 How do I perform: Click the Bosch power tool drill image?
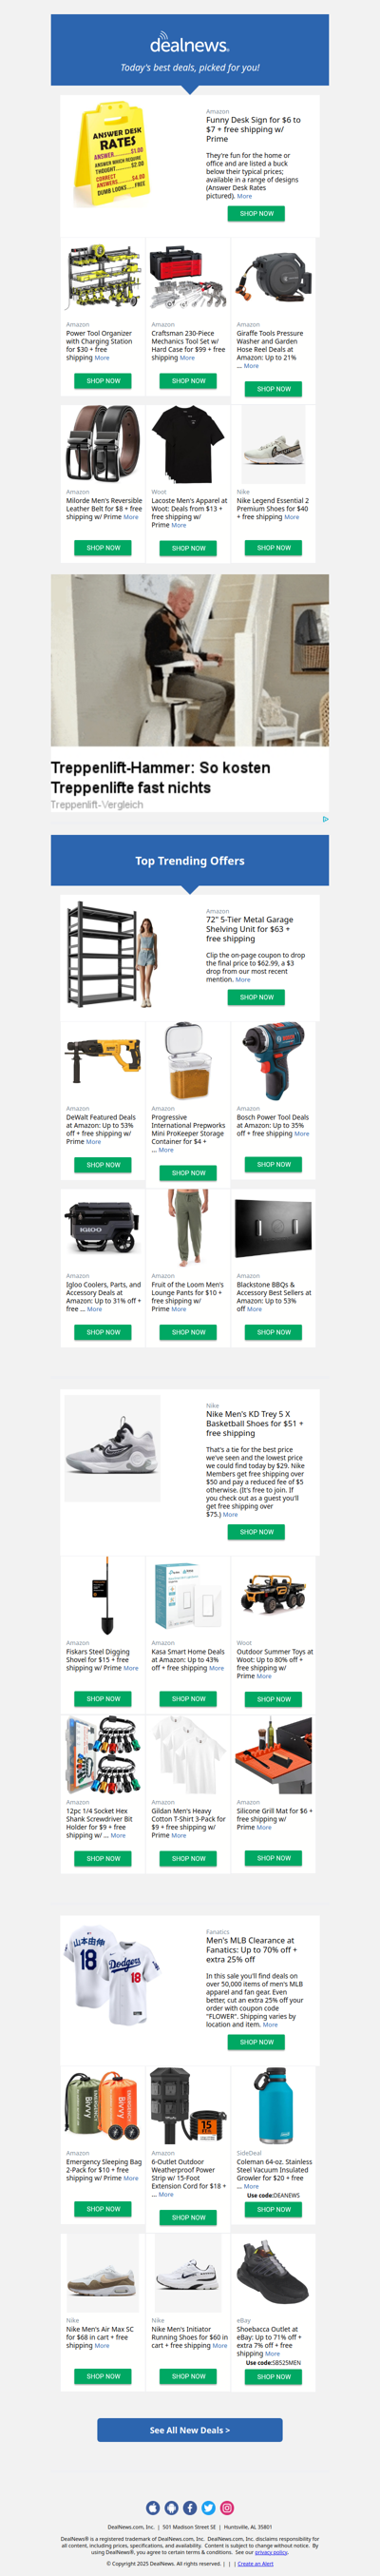tap(274, 1060)
